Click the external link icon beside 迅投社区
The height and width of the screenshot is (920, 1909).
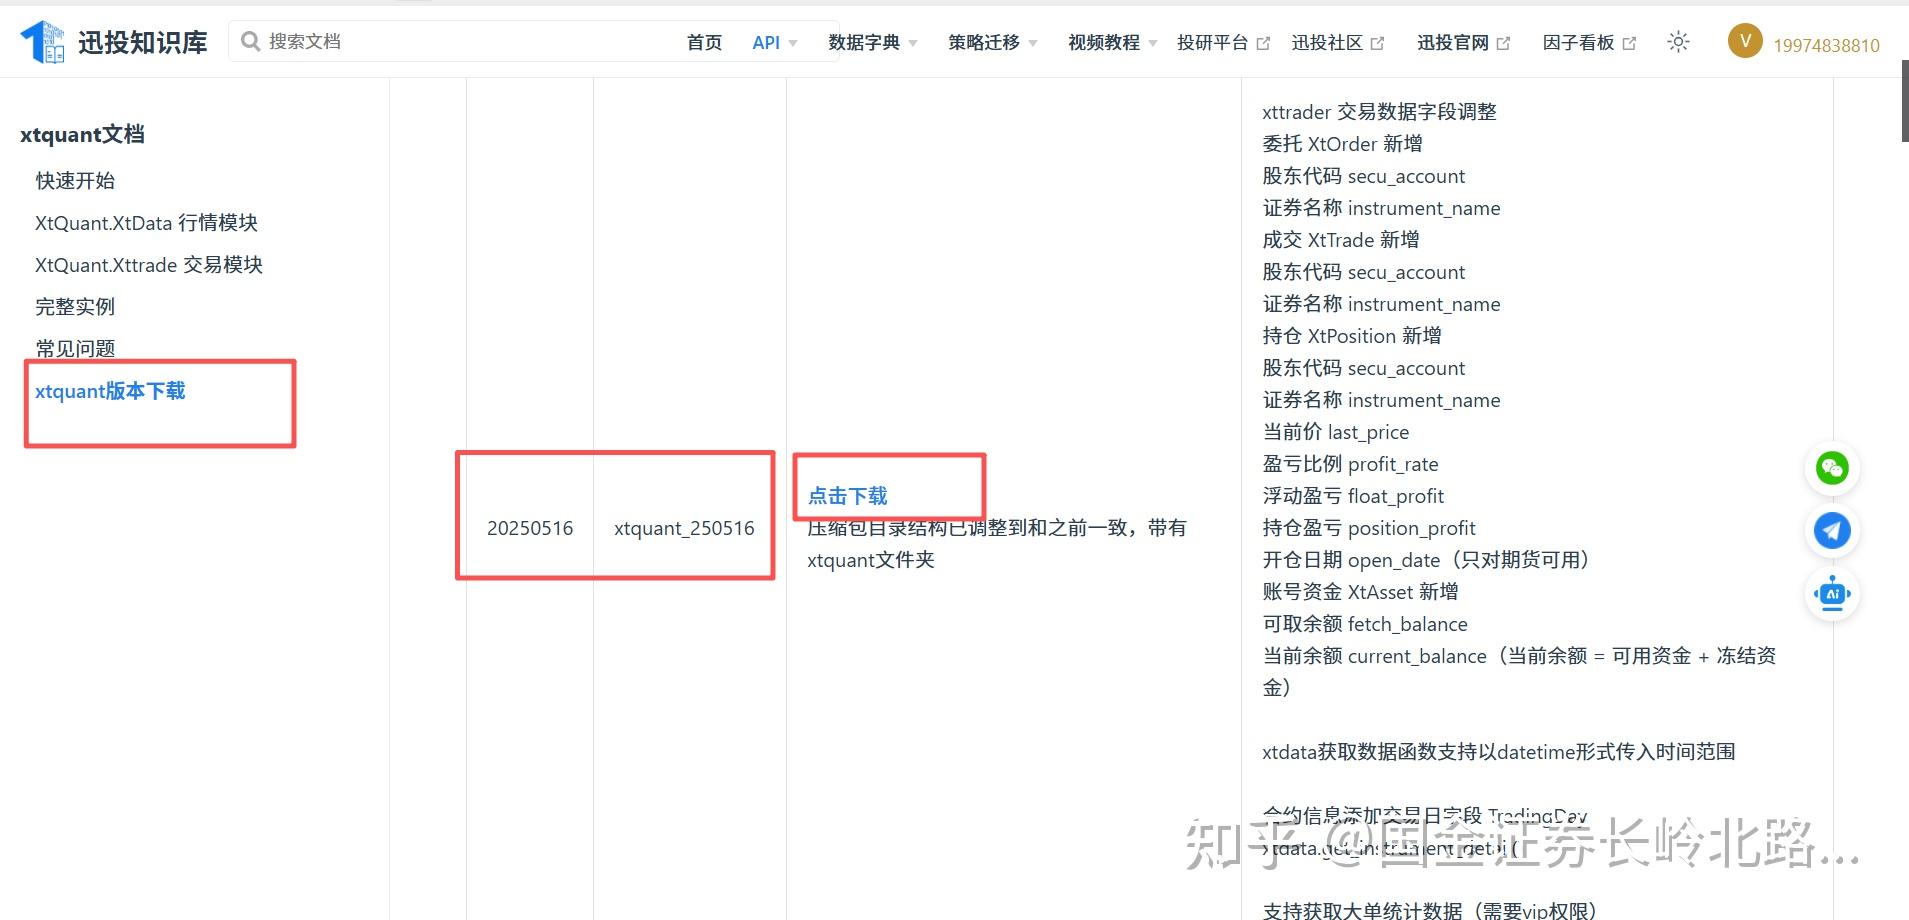(1379, 43)
